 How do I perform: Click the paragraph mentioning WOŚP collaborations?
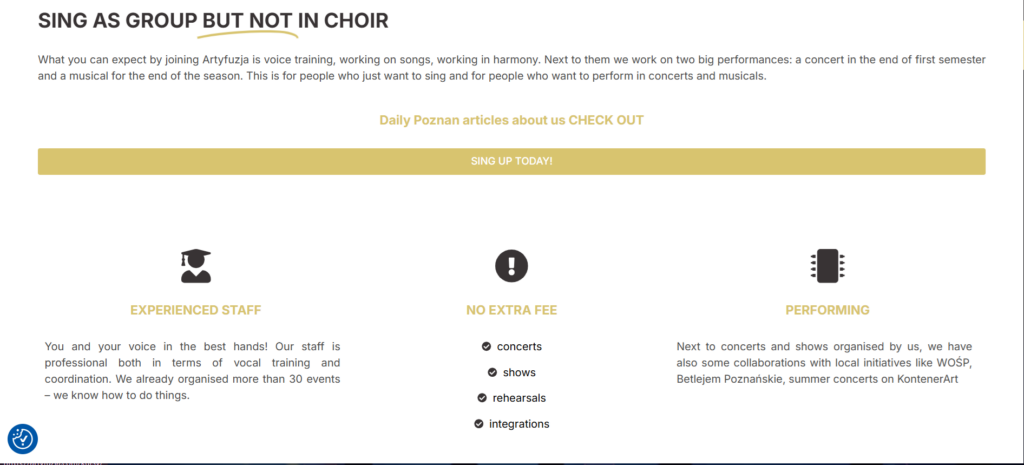tap(824, 362)
